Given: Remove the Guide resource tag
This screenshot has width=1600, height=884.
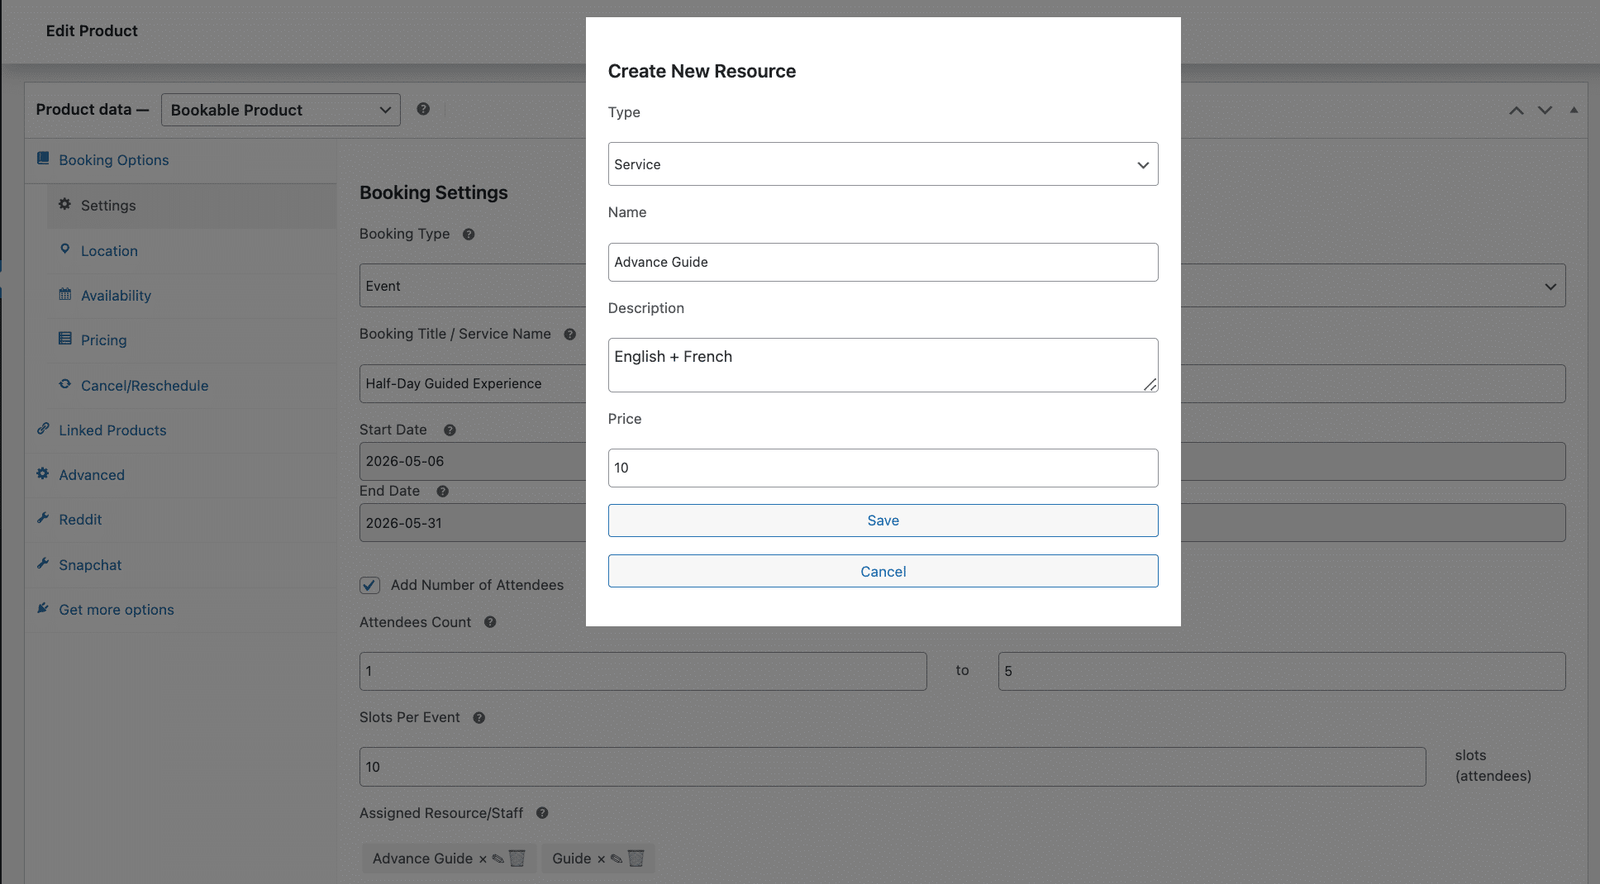Looking at the screenshot, I should [601, 859].
